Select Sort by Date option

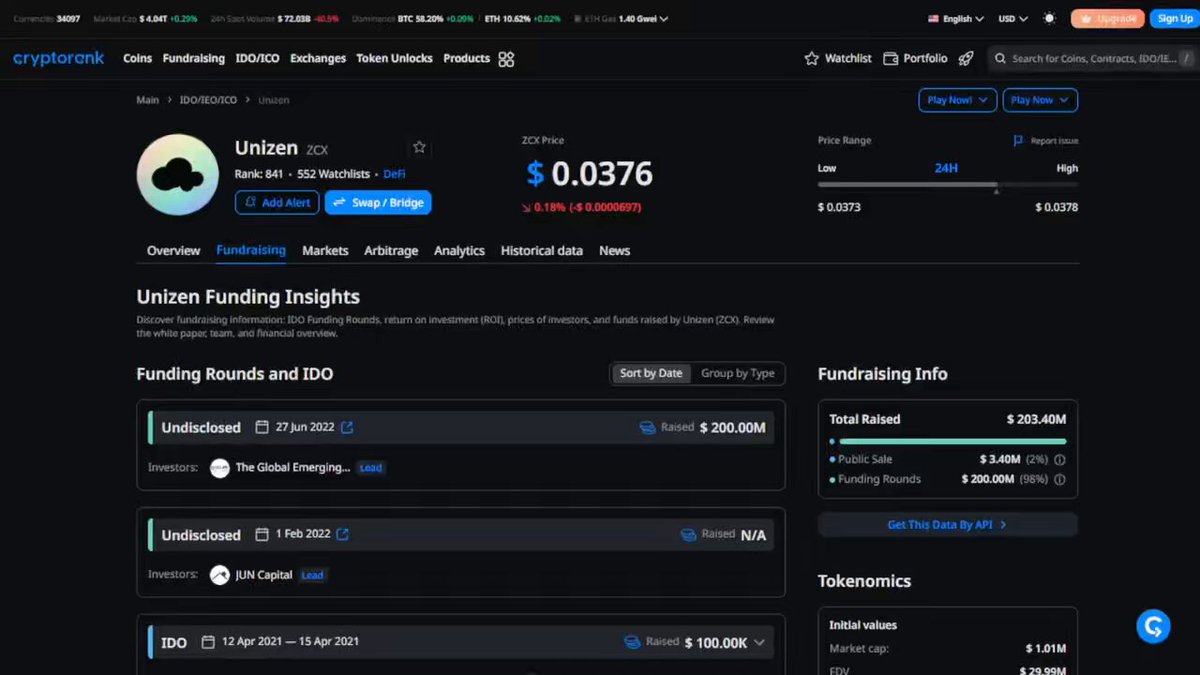[x=651, y=373]
